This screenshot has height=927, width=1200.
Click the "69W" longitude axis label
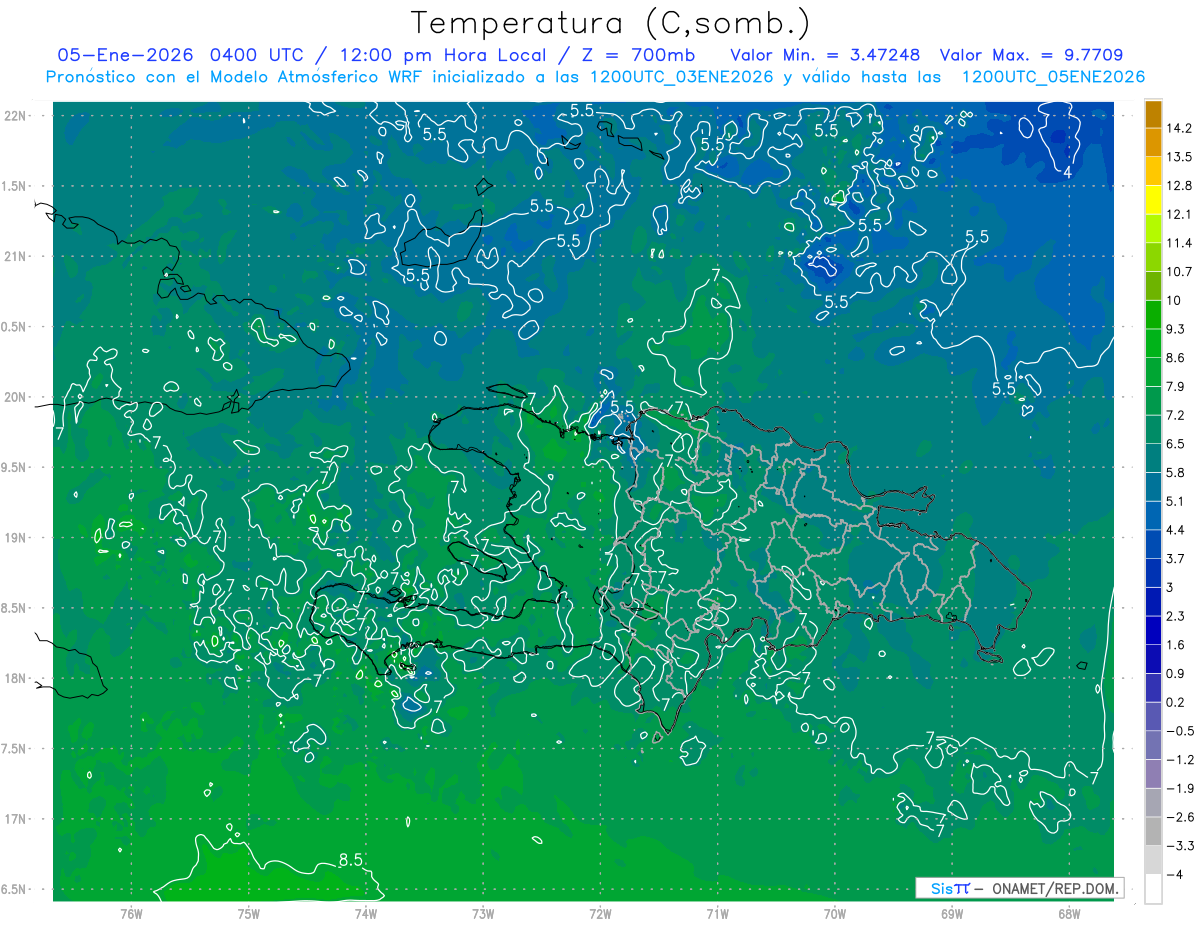click(951, 914)
